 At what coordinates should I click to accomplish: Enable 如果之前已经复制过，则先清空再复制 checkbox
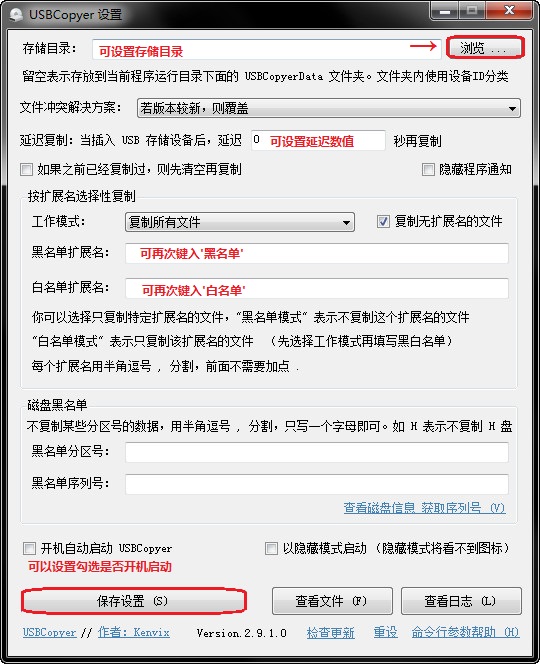(x=26, y=170)
